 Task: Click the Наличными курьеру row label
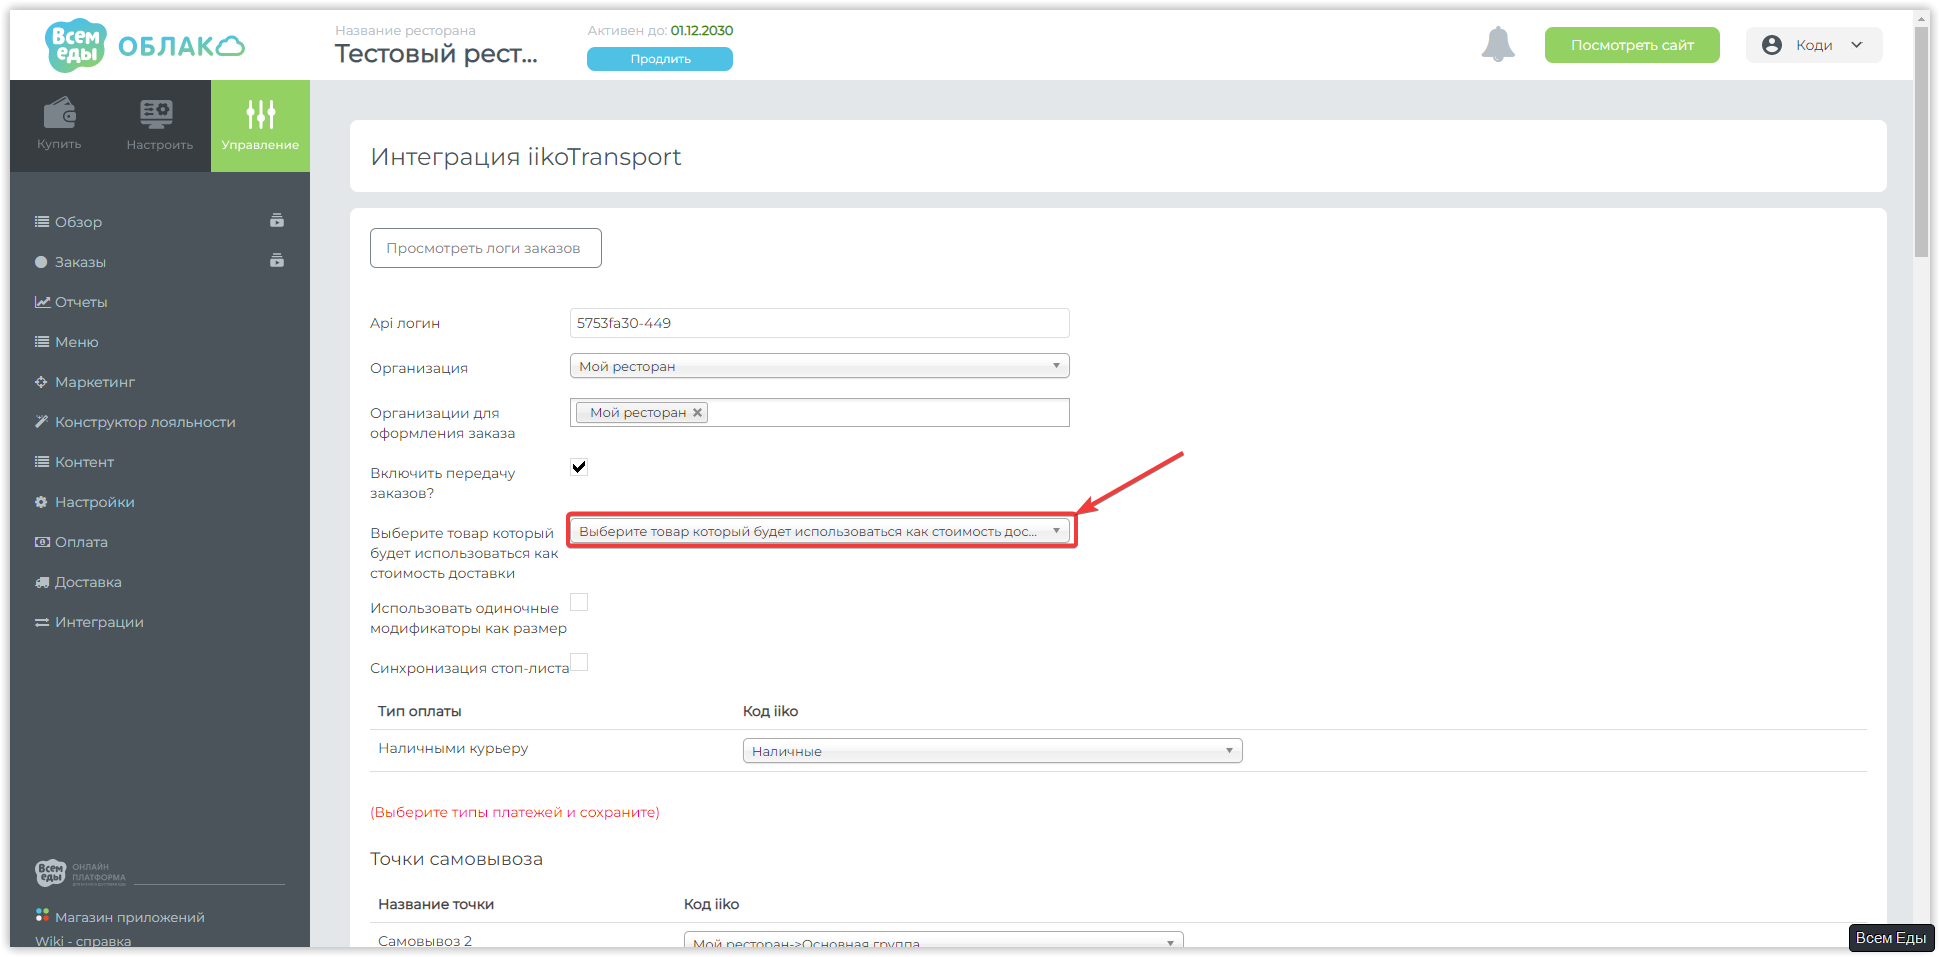[453, 748]
